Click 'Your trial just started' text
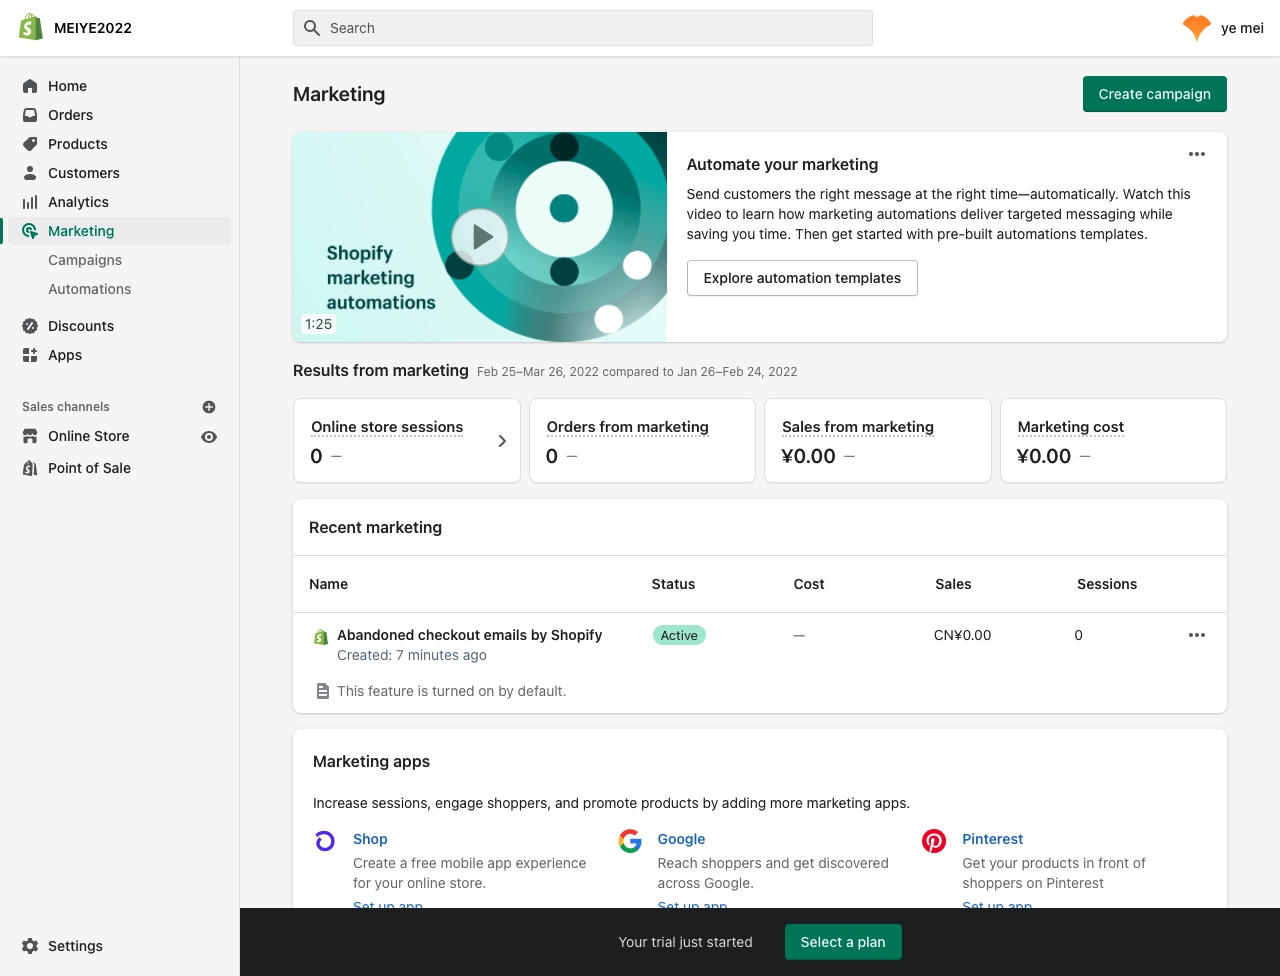The height and width of the screenshot is (976, 1280). click(685, 942)
